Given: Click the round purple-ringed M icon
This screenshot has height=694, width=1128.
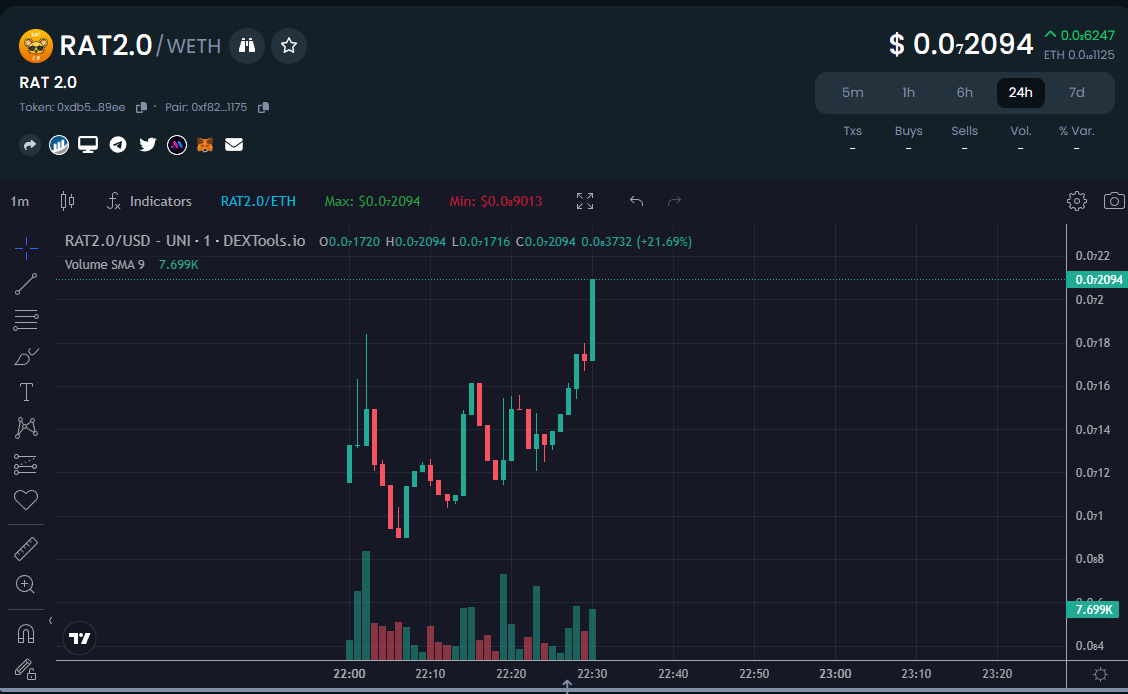Looking at the screenshot, I should pyautogui.click(x=177, y=145).
